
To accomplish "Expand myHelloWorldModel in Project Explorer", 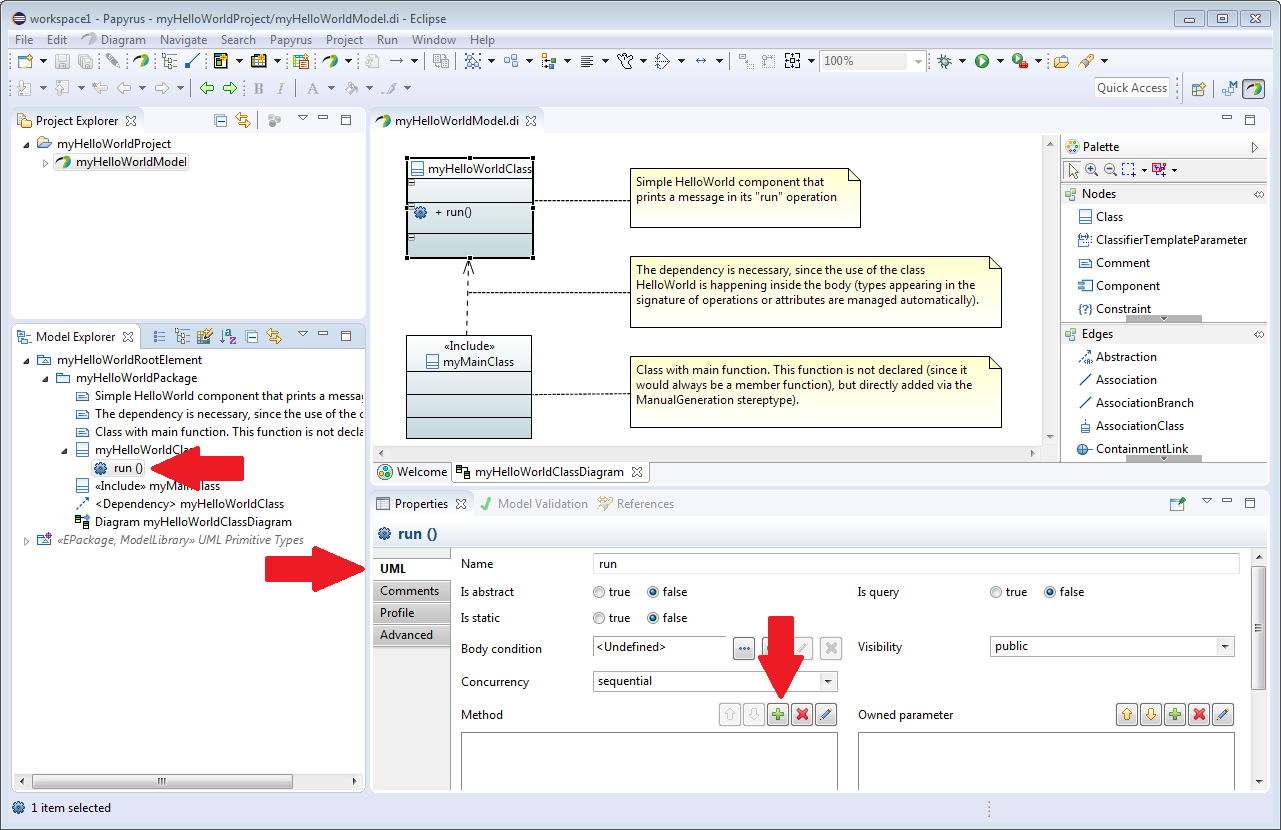I will 45,162.
